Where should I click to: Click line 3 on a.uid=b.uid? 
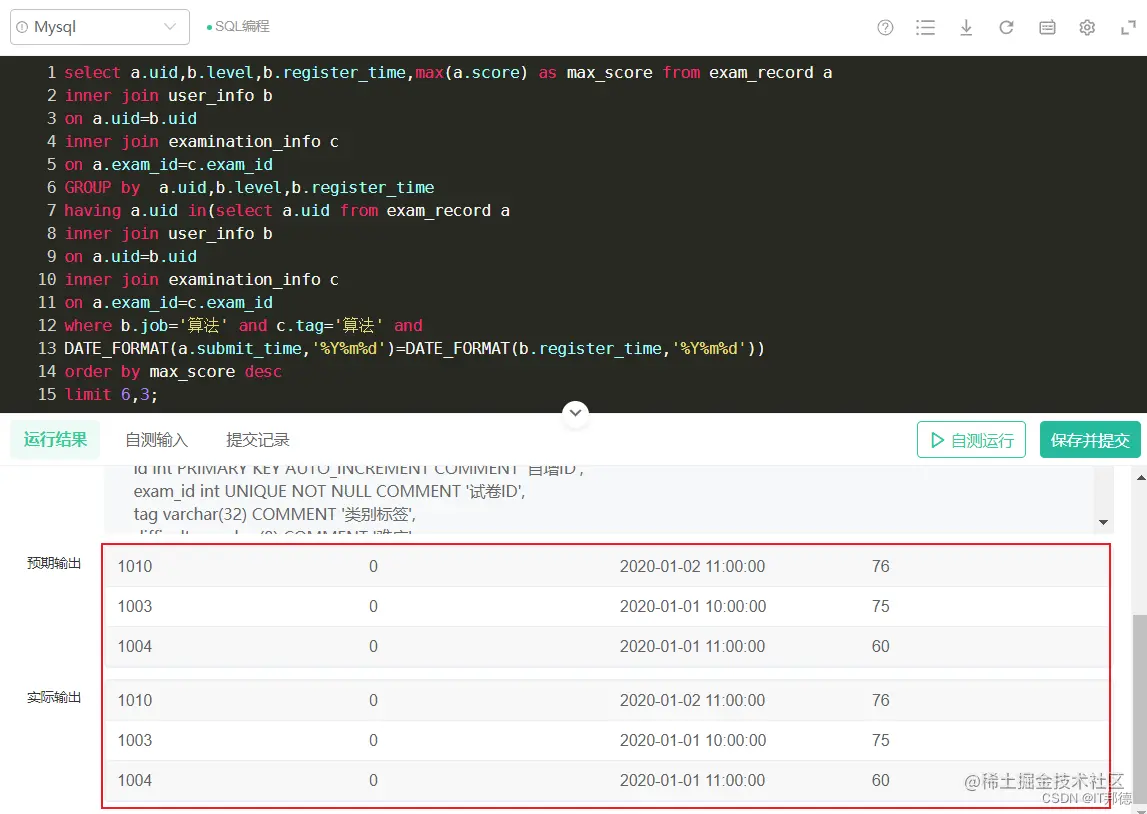click(130, 118)
